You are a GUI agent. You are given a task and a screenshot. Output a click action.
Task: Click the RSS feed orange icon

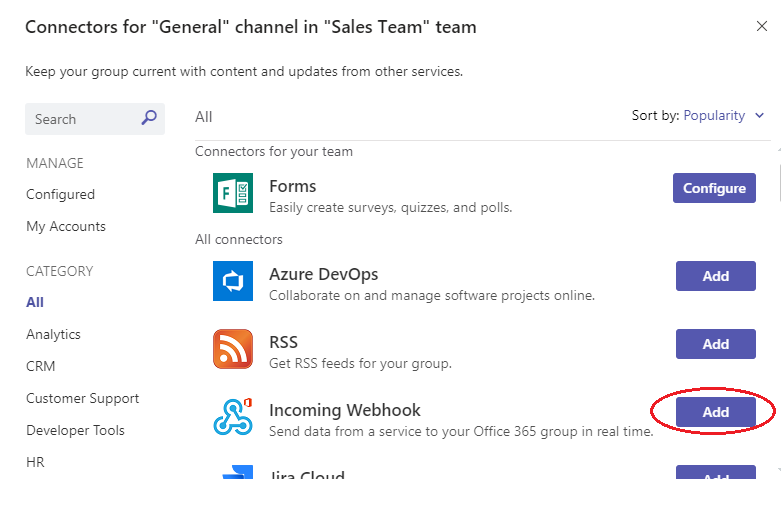(233, 349)
